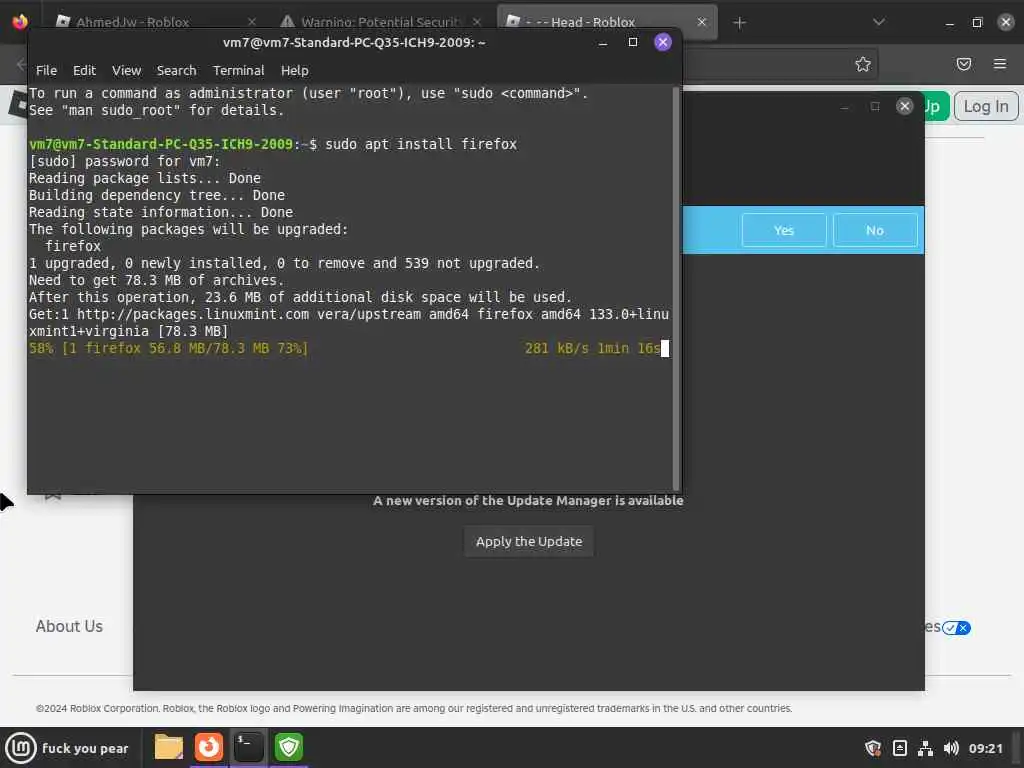Open the terminal View menu
The image size is (1024, 768).
pos(126,71)
